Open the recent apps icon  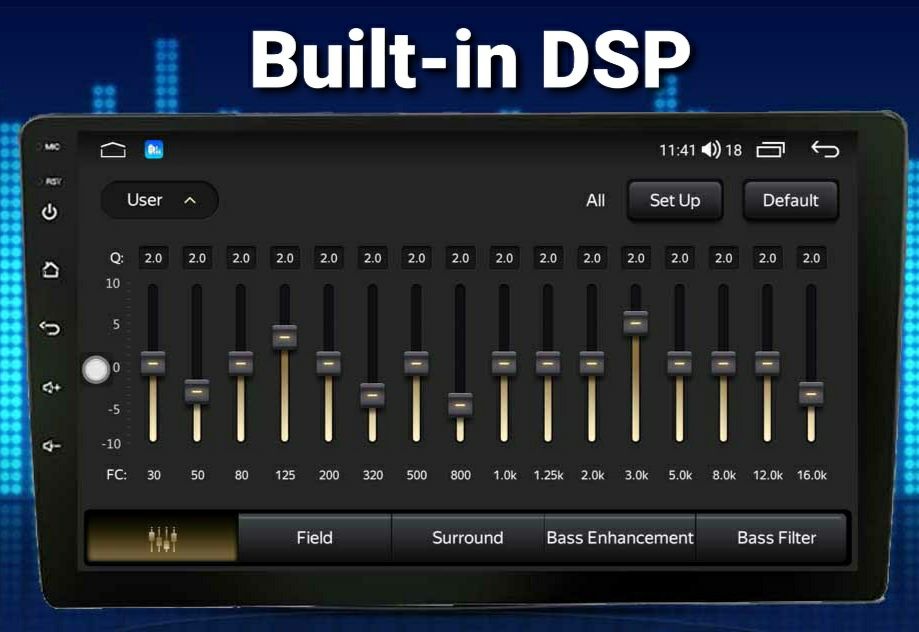(771, 150)
